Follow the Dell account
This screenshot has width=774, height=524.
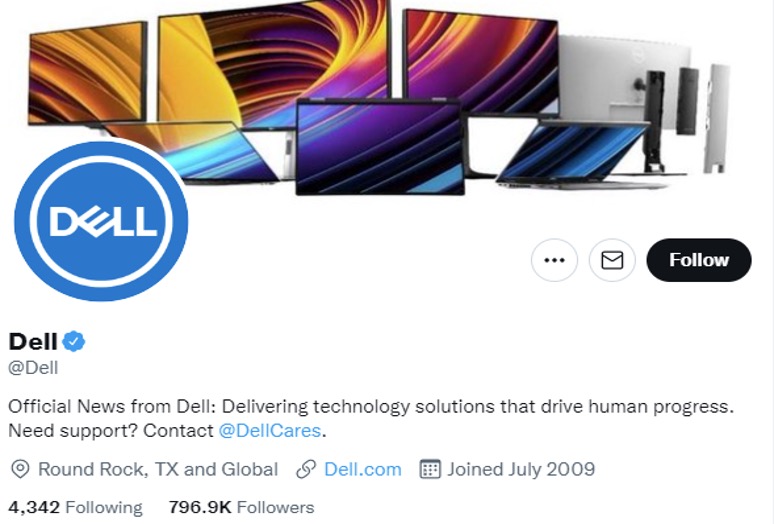[699, 260]
